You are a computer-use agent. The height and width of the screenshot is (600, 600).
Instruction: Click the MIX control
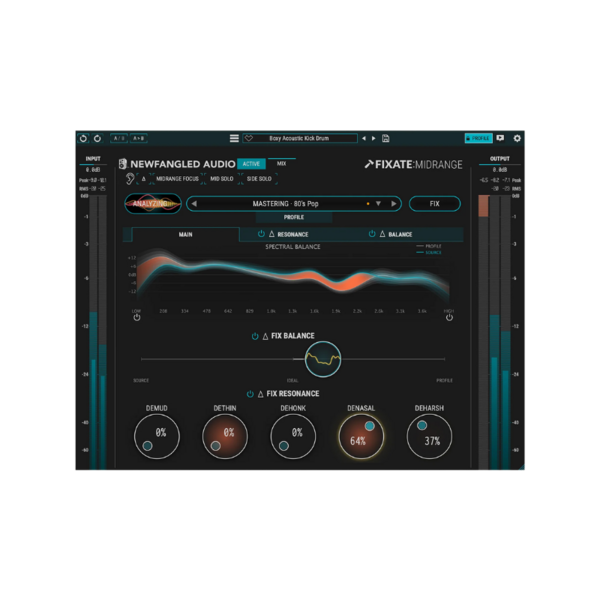click(x=282, y=163)
